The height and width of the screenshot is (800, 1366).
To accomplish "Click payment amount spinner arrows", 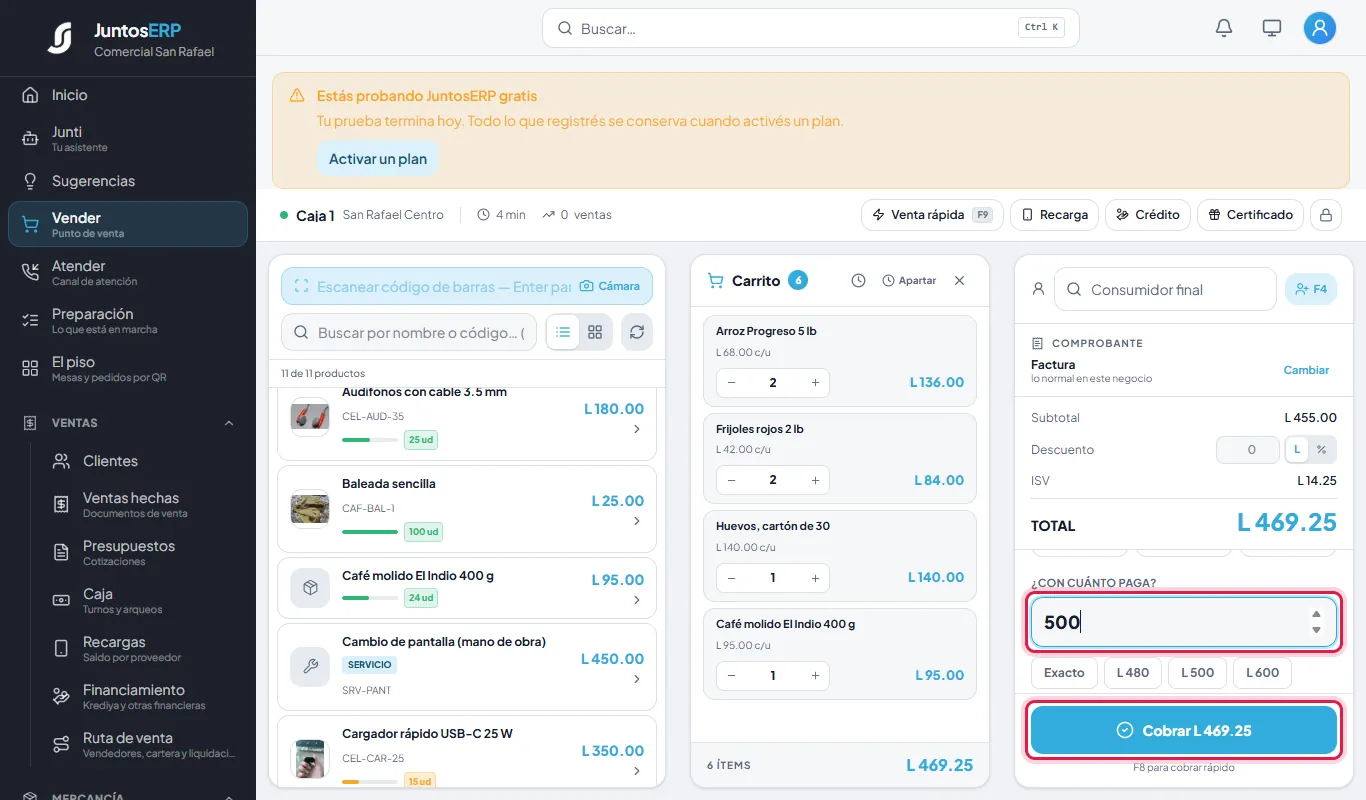I will (x=1316, y=622).
